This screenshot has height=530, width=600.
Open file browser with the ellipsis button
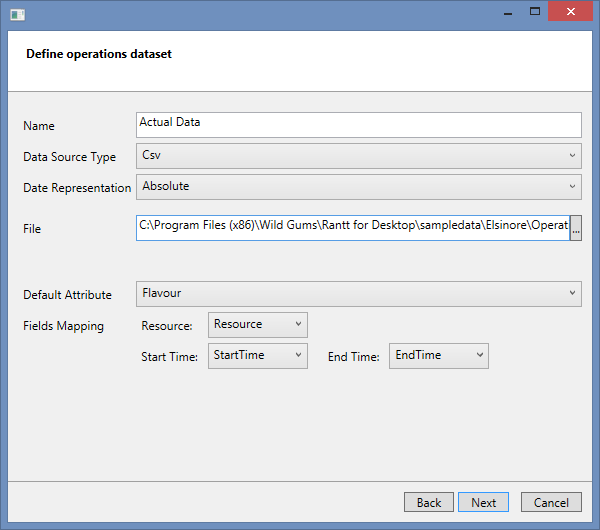click(x=576, y=228)
